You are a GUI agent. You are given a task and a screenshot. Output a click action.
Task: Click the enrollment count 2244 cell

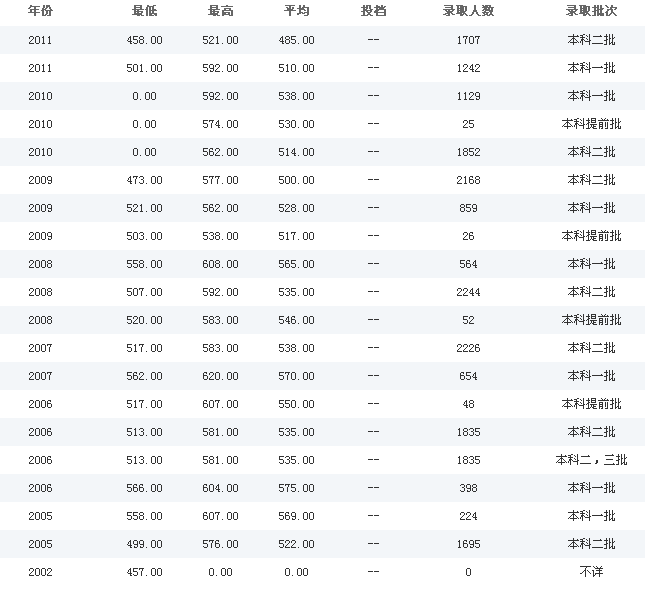click(x=468, y=292)
